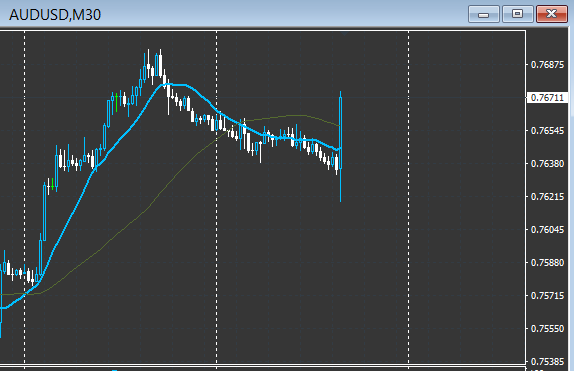
Task: Click the highest candle at the chart peak
Action: pyautogui.click(x=160, y=64)
